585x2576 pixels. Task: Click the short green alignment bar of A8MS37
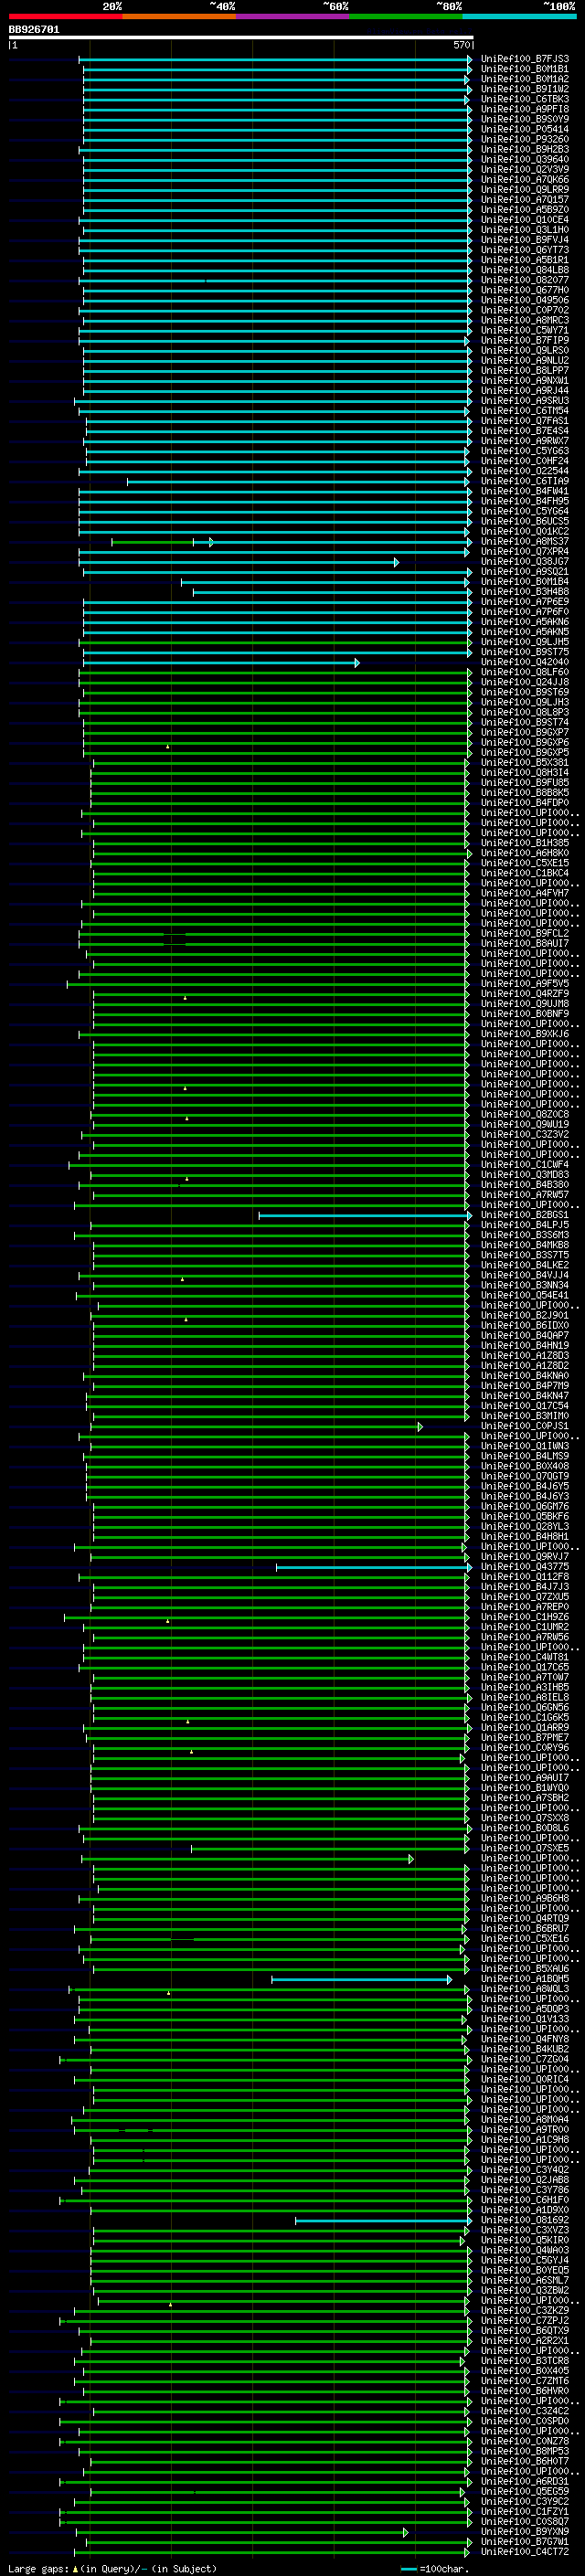click(x=153, y=543)
